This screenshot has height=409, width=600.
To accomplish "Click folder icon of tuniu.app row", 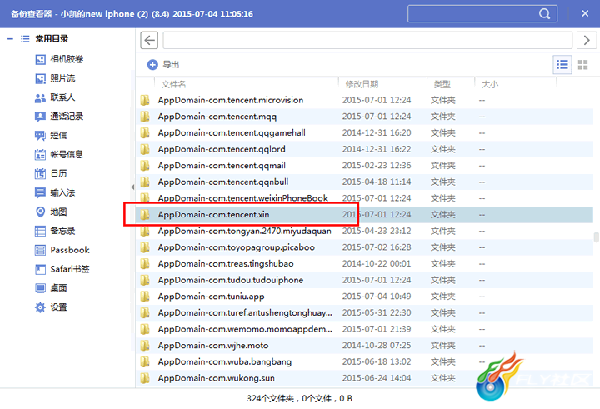I will click(145, 297).
